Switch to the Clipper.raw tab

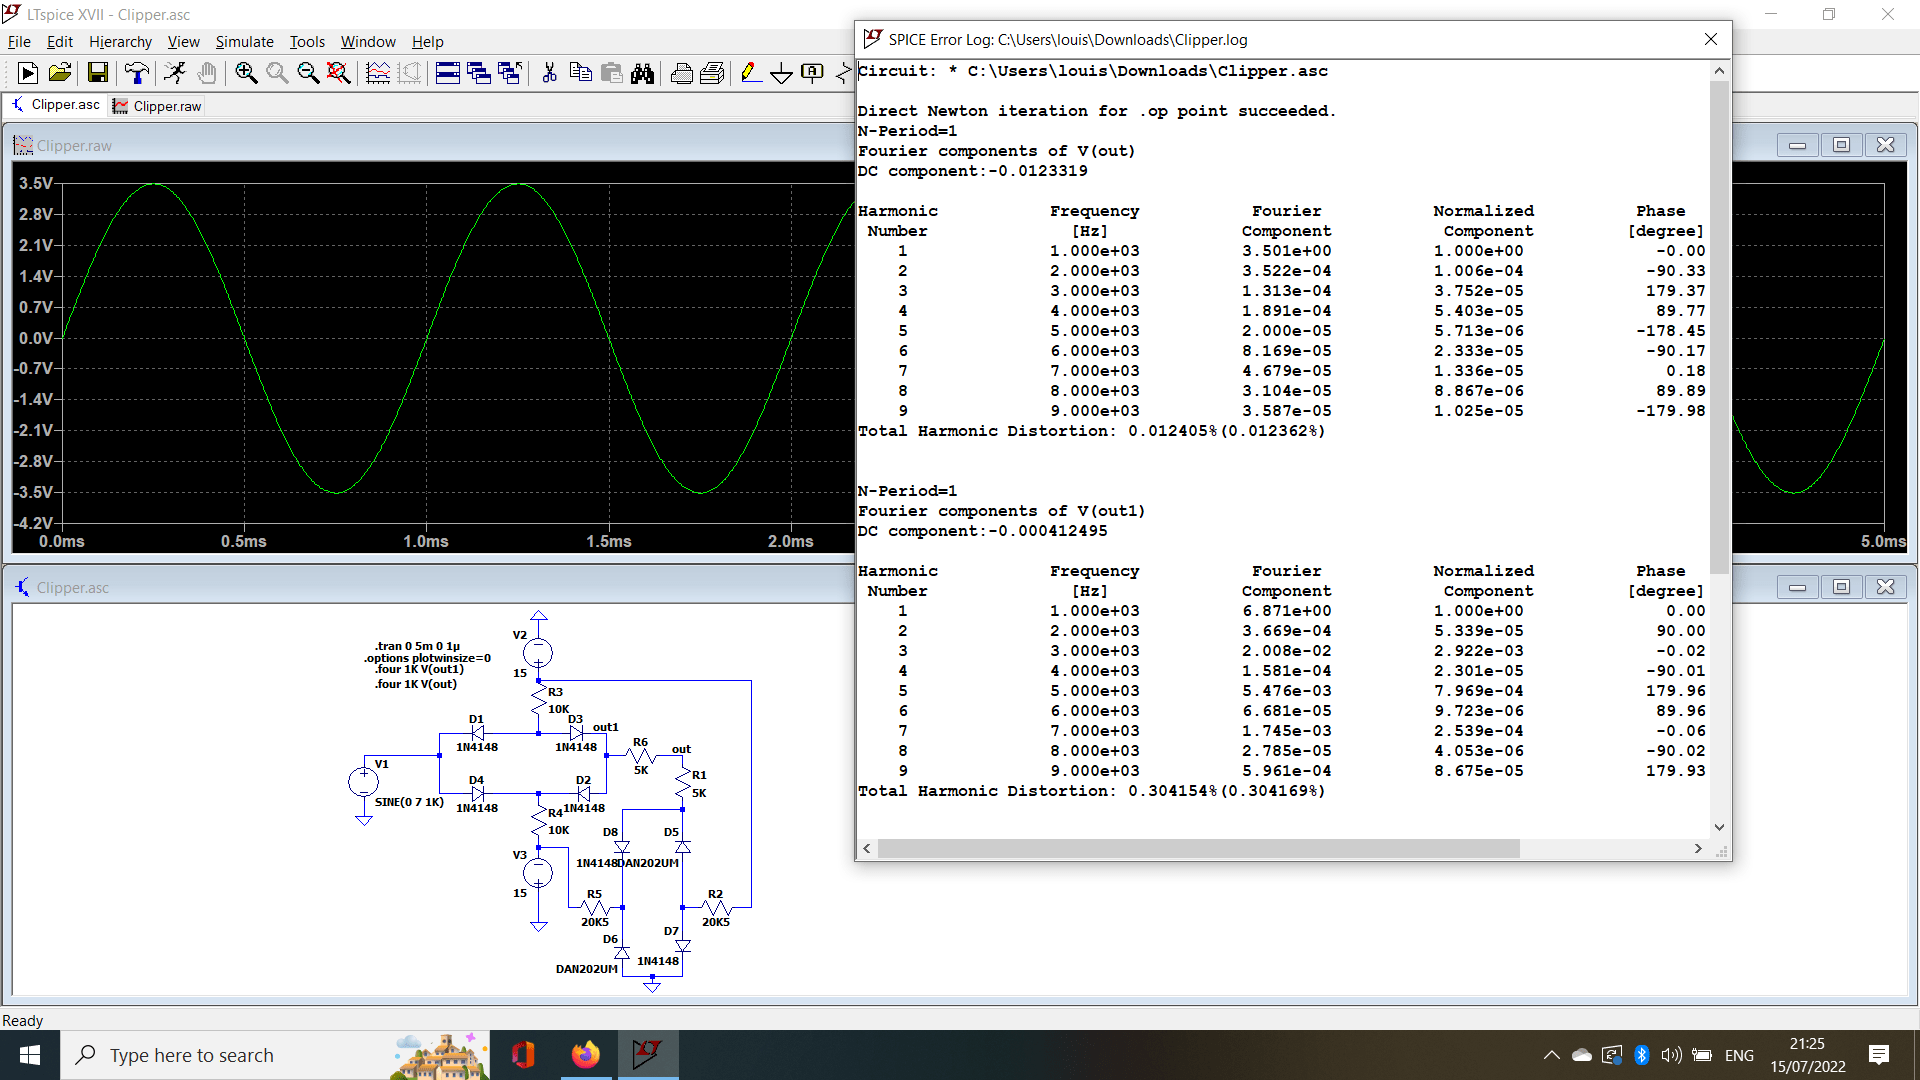click(157, 106)
